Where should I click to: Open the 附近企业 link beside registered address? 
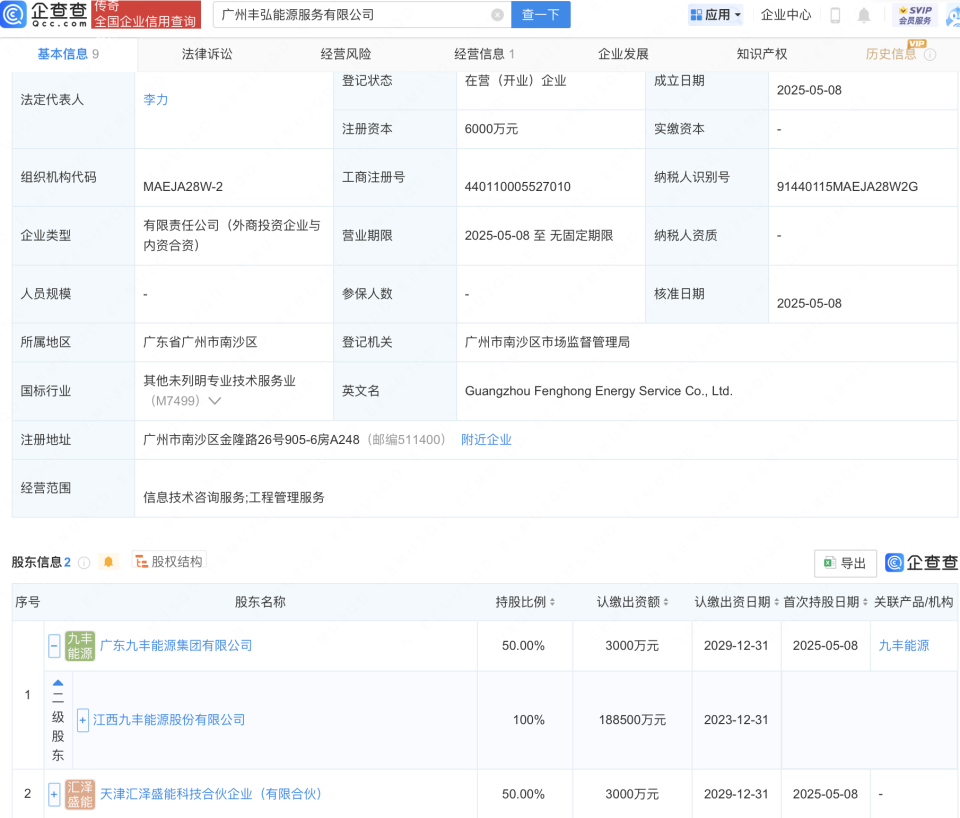point(487,439)
